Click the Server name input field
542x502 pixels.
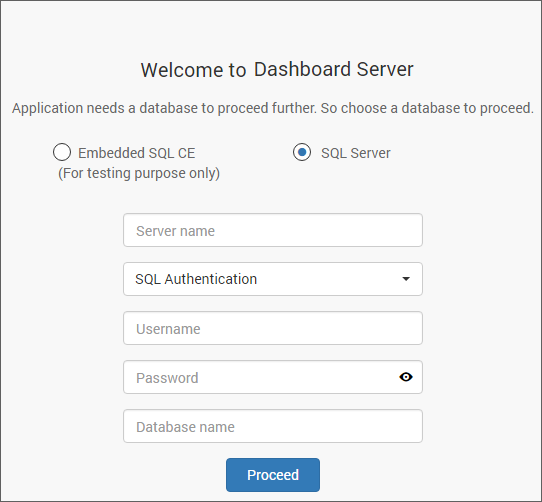coord(273,230)
